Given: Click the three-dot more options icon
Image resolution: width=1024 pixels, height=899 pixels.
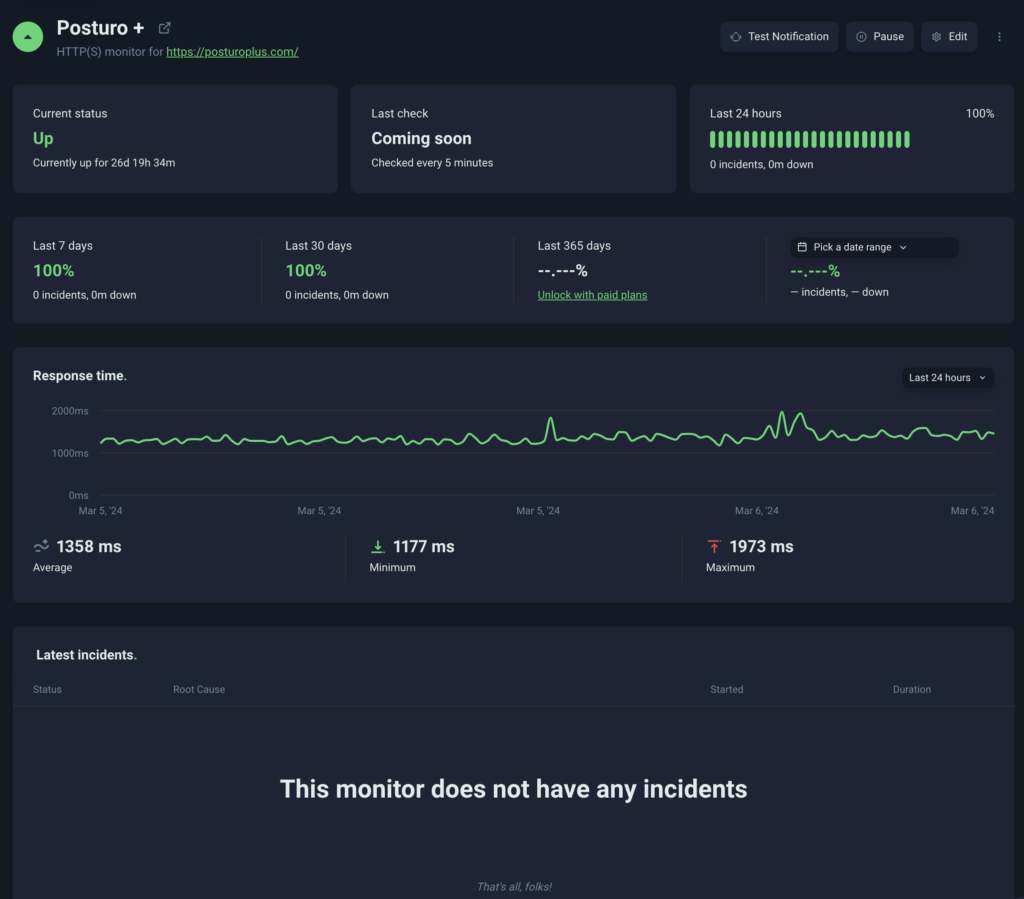Looking at the screenshot, I should tap(999, 37).
